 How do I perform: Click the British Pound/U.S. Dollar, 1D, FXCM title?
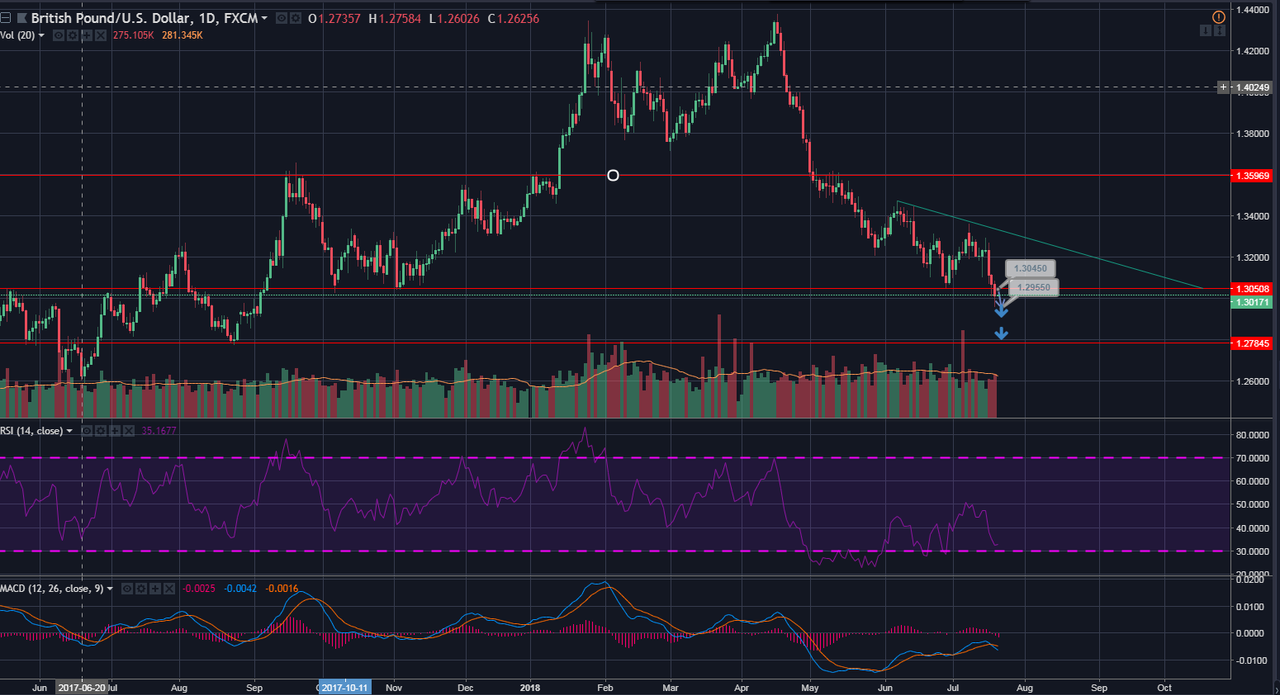point(144,18)
